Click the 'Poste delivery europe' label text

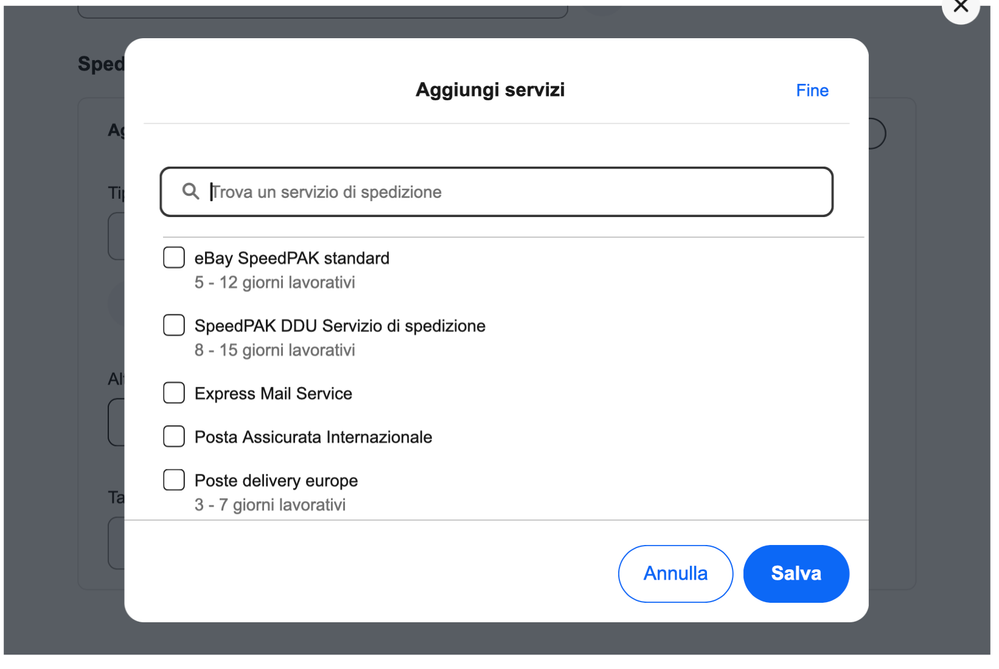point(276,481)
